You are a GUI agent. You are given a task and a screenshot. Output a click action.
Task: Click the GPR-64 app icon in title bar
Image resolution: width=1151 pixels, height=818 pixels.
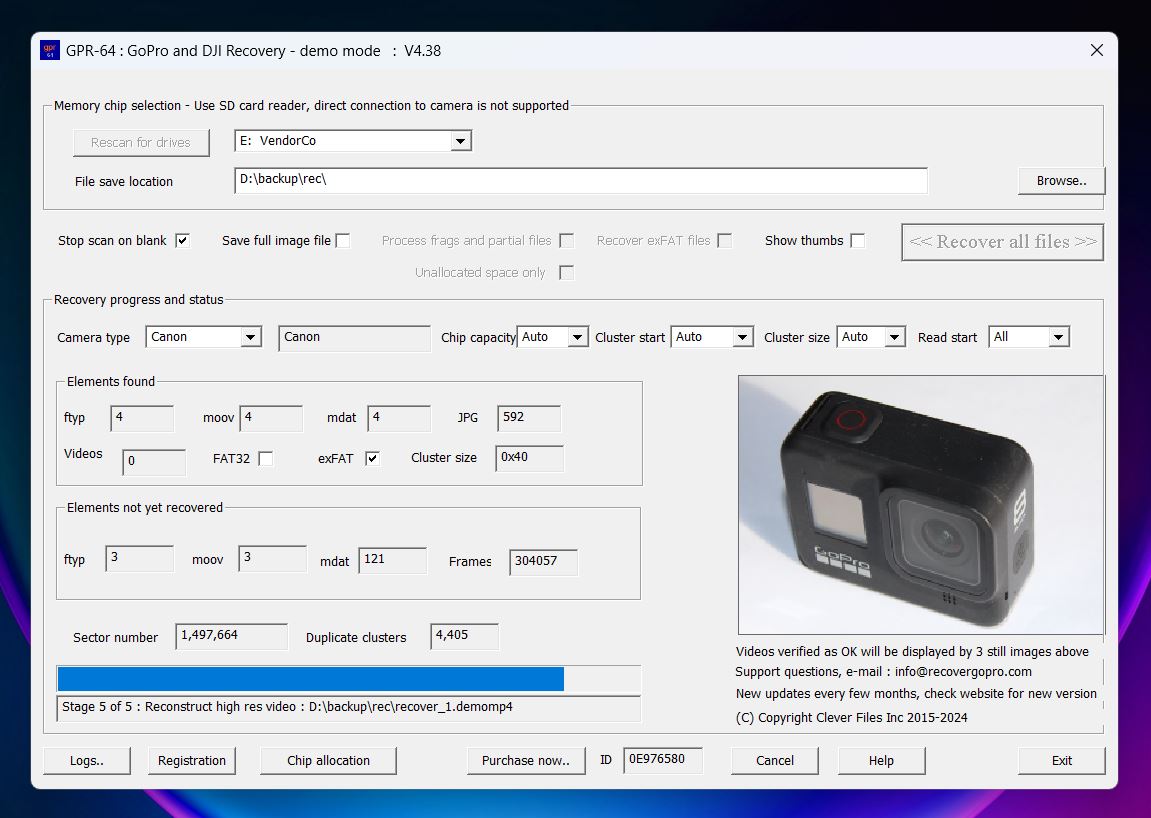49,51
